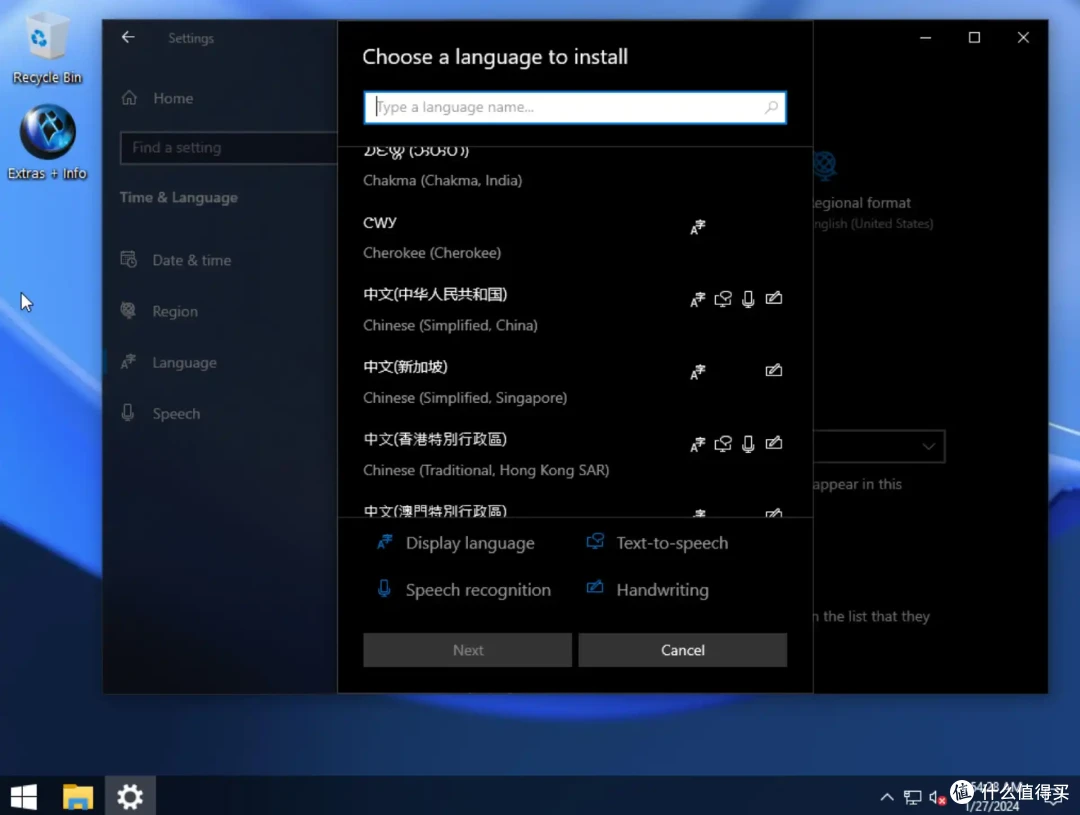This screenshot has height=815, width=1080.
Task: Maximize the Settings window
Action: (975, 38)
